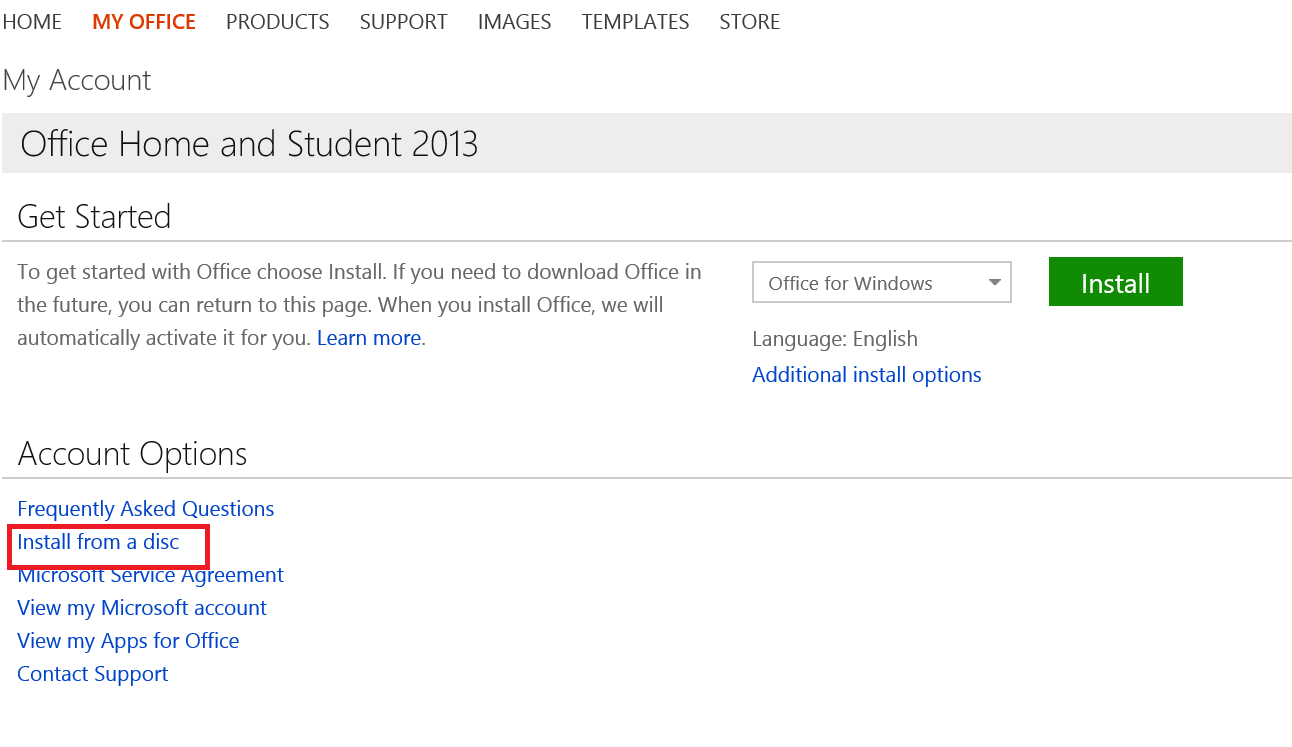The height and width of the screenshot is (747, 1292).
Task: Visit the STORE menu item
Action: pyautogui.click(x=749, y=21)
